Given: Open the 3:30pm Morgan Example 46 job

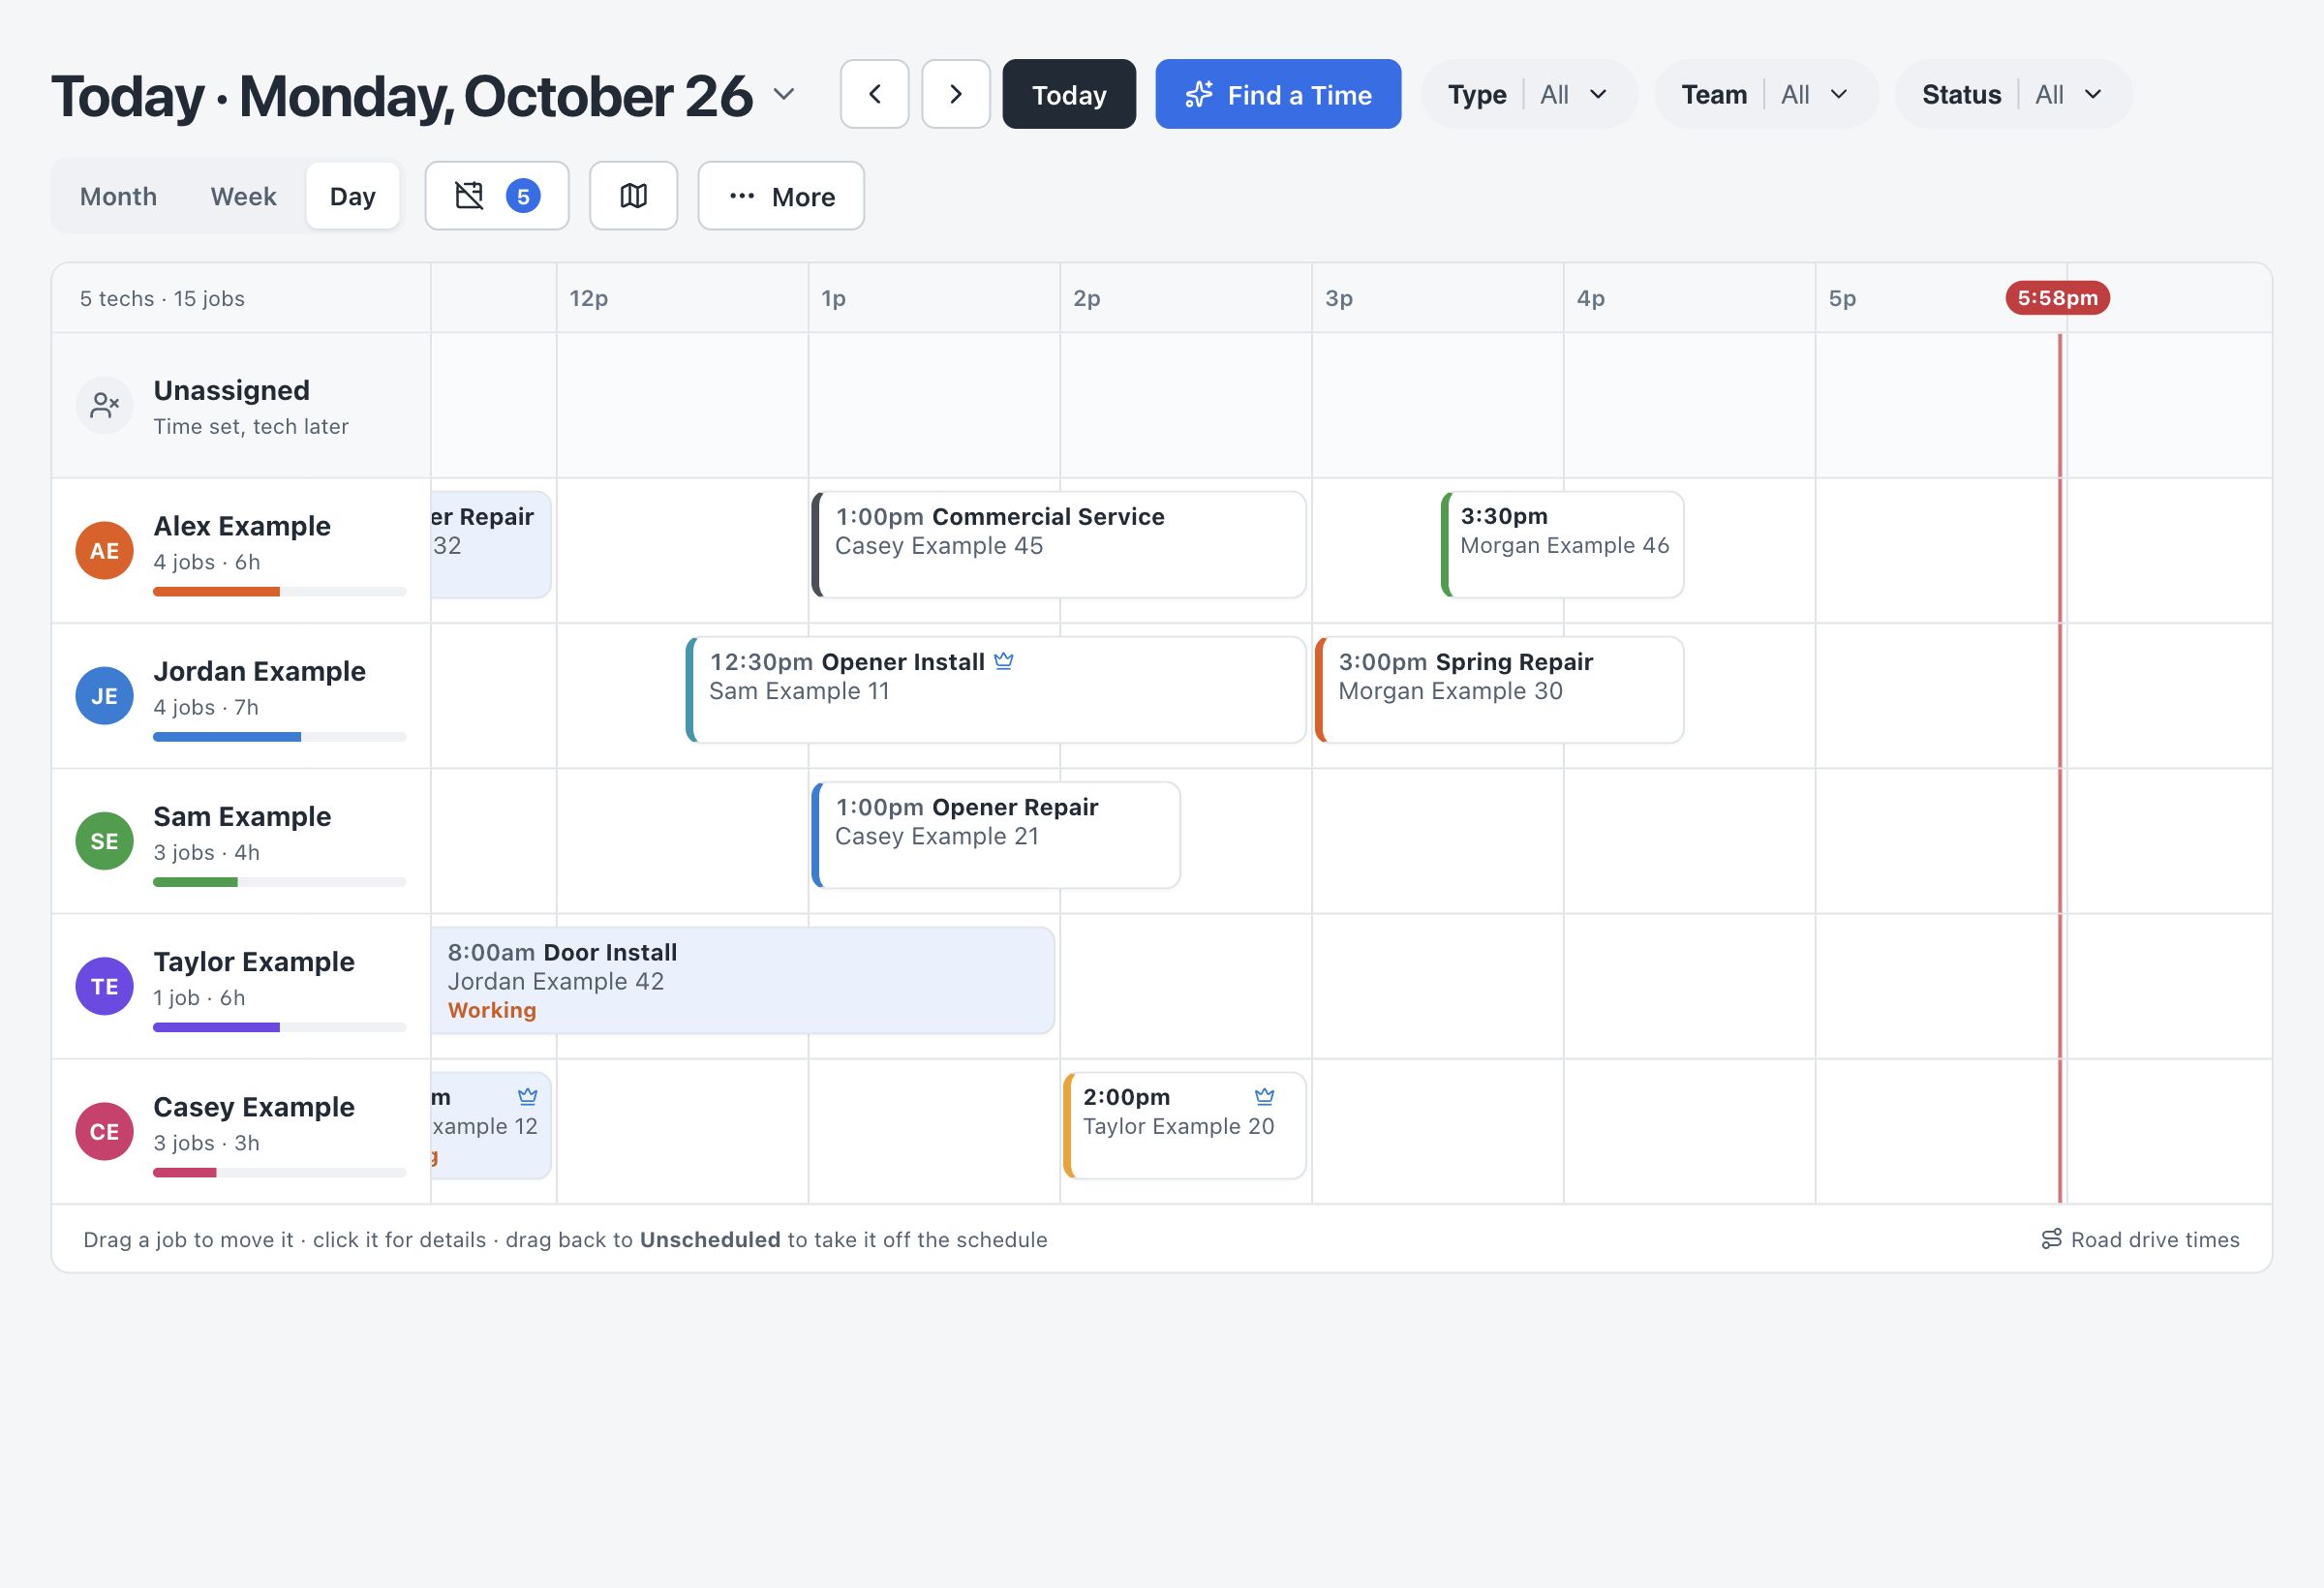Looking at the screenshot, I should [1562, 545].
